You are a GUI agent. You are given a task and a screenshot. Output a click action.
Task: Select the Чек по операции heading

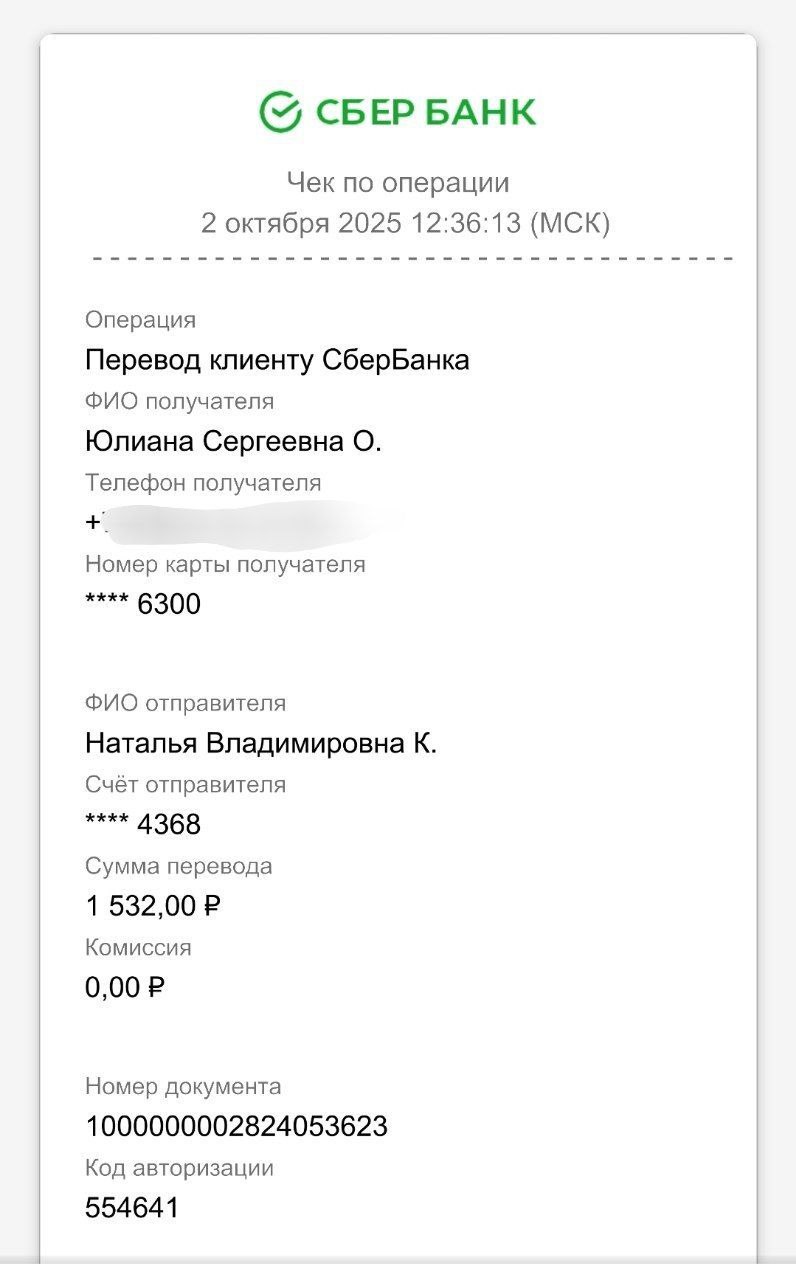[x=398, y=183]
